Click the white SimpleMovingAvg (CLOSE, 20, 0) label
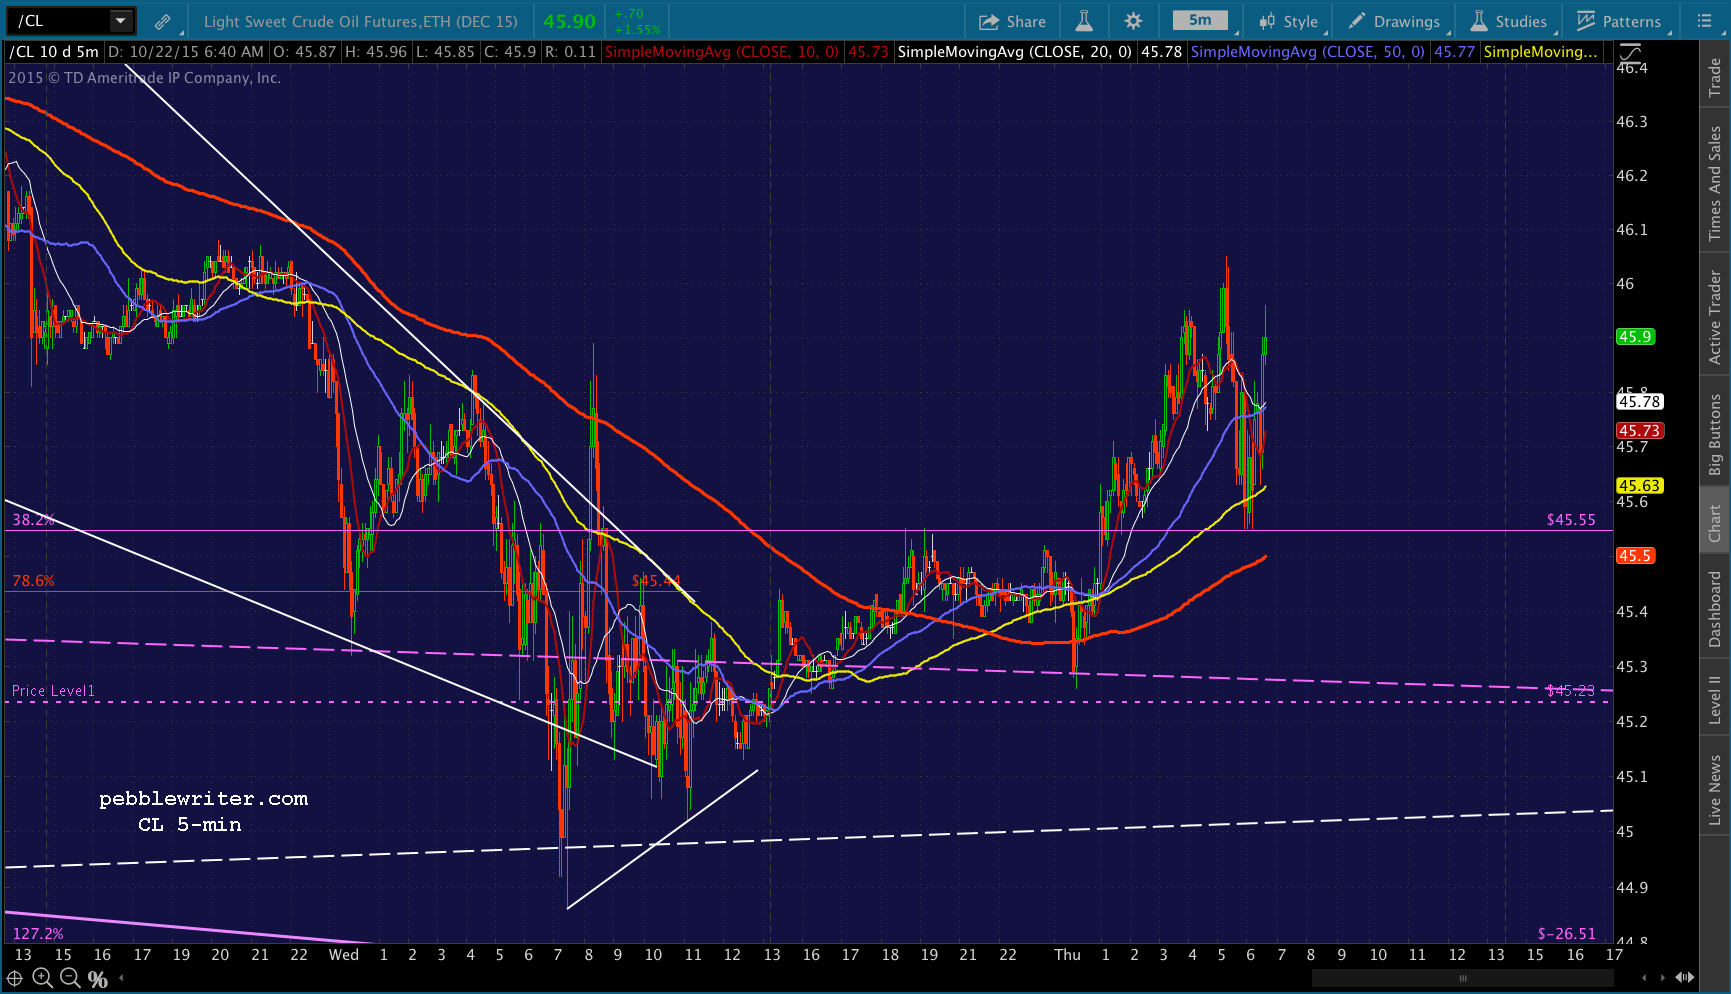The width and height of the screenshot is (1731, 994). point(1014,52)
